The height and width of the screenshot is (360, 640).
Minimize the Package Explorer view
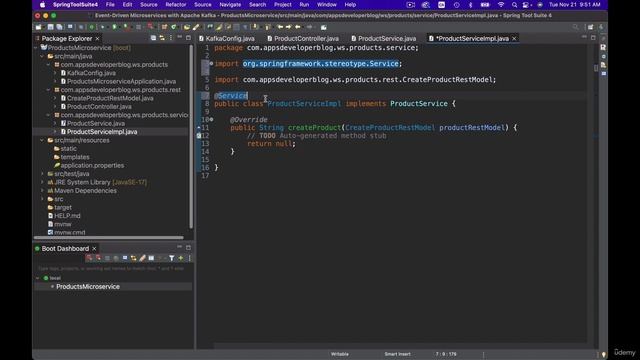coord(180,38)
